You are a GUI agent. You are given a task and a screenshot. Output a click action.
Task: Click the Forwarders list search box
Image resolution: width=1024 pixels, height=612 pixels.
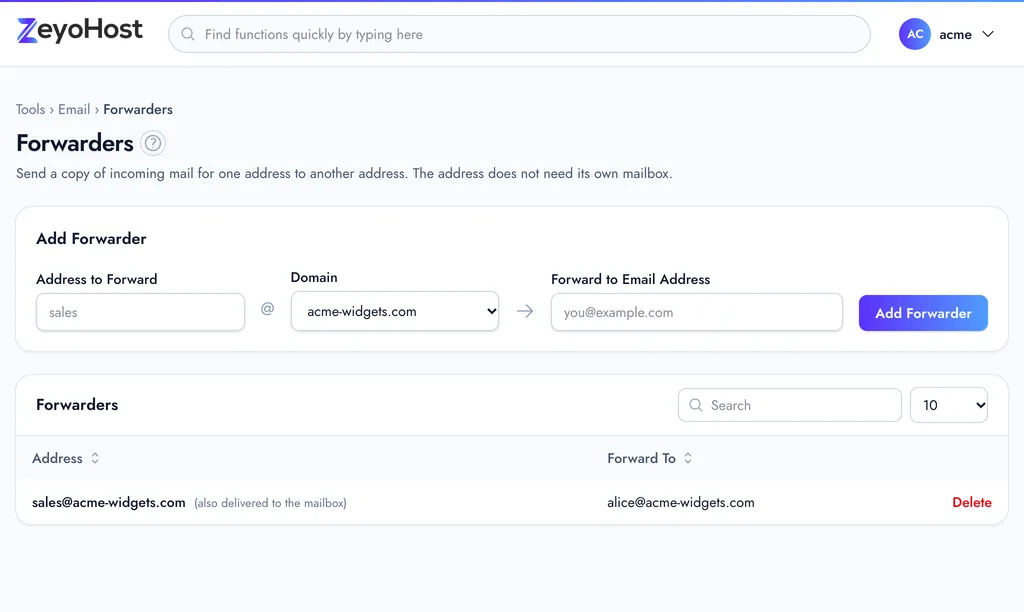pyautogui.click(x=790, y=405)
